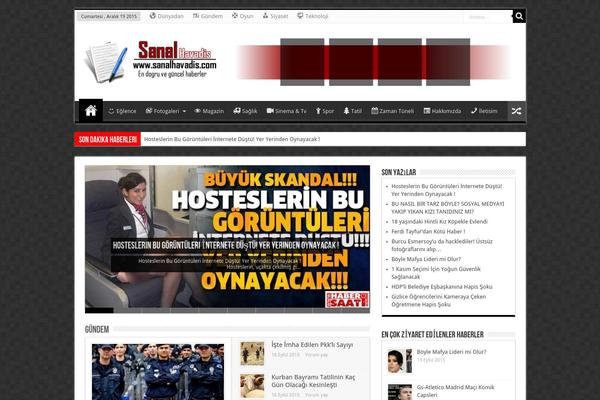The height and width of the screenshot is (400, 600).
Task: Click the soccer ball icon beside Oyun
Action: click(x=235, y=16)
